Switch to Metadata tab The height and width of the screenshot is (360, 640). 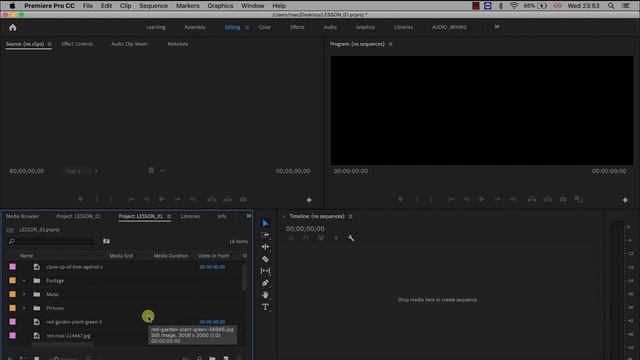(x=178, y=44)
